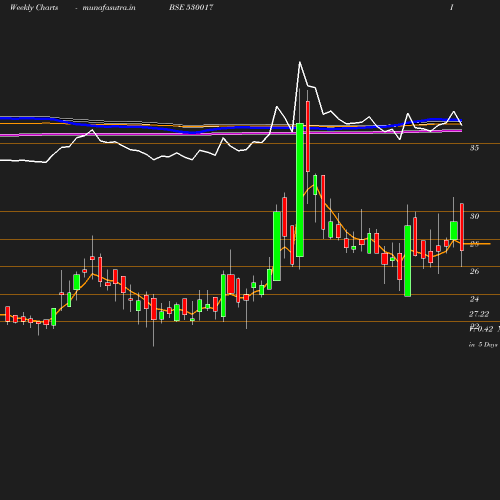Click the 30 price axis label
Image resolution: width=500 pixels, height=500 pixels.
[x=474, y=216]
